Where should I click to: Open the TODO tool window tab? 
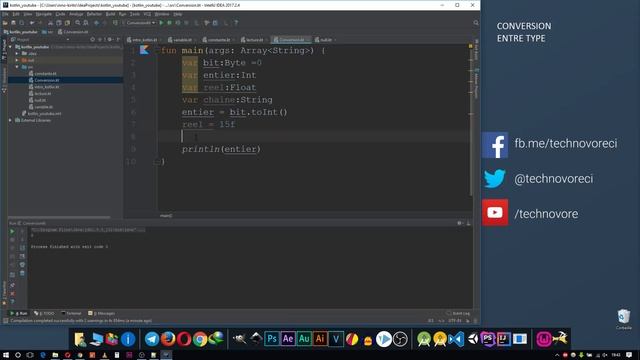pyautogui.click(x=44, y=313)
